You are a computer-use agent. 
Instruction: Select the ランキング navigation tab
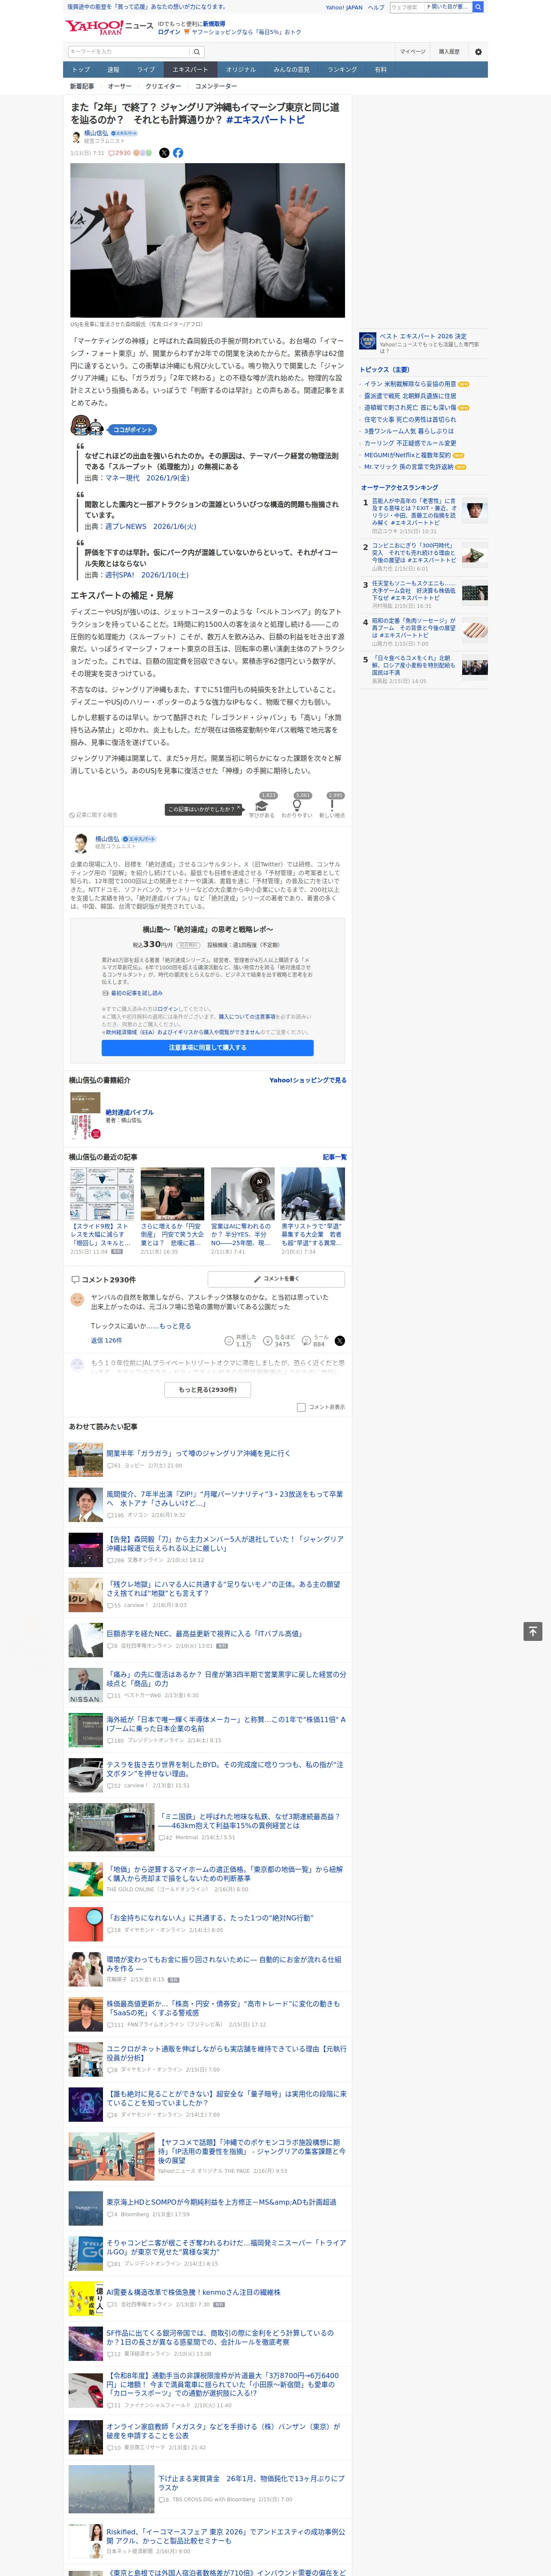tap(342, 70)
